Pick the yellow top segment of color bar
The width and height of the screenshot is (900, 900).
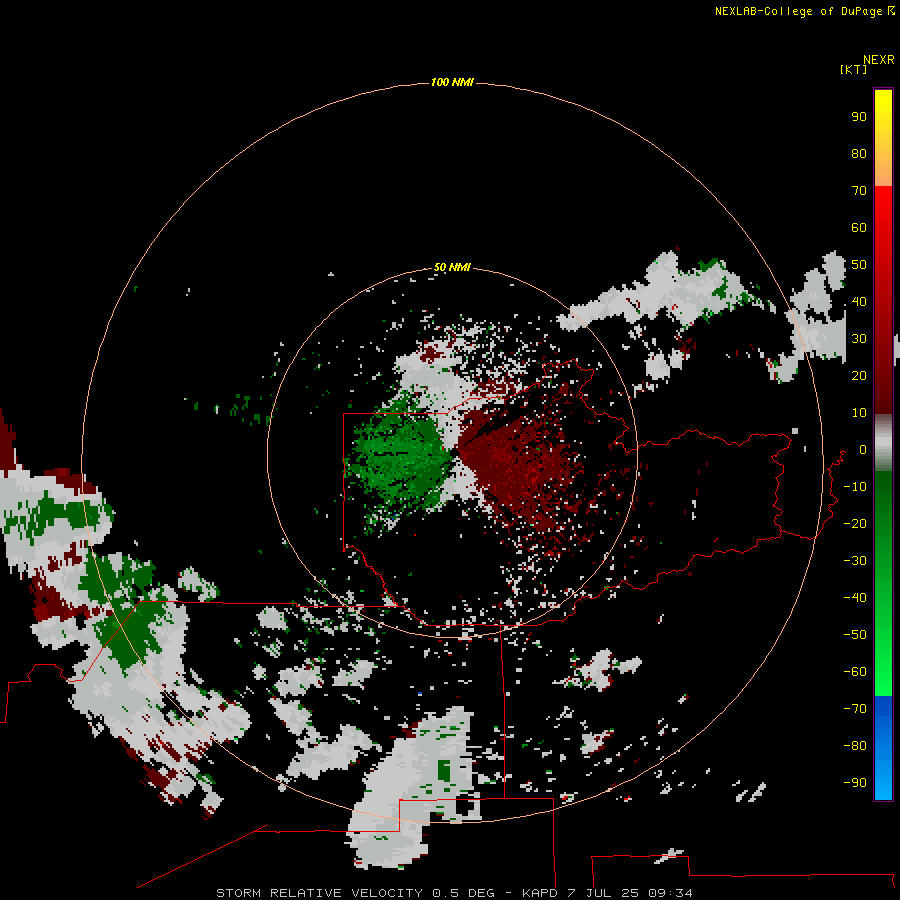click(x=883, y=138)
